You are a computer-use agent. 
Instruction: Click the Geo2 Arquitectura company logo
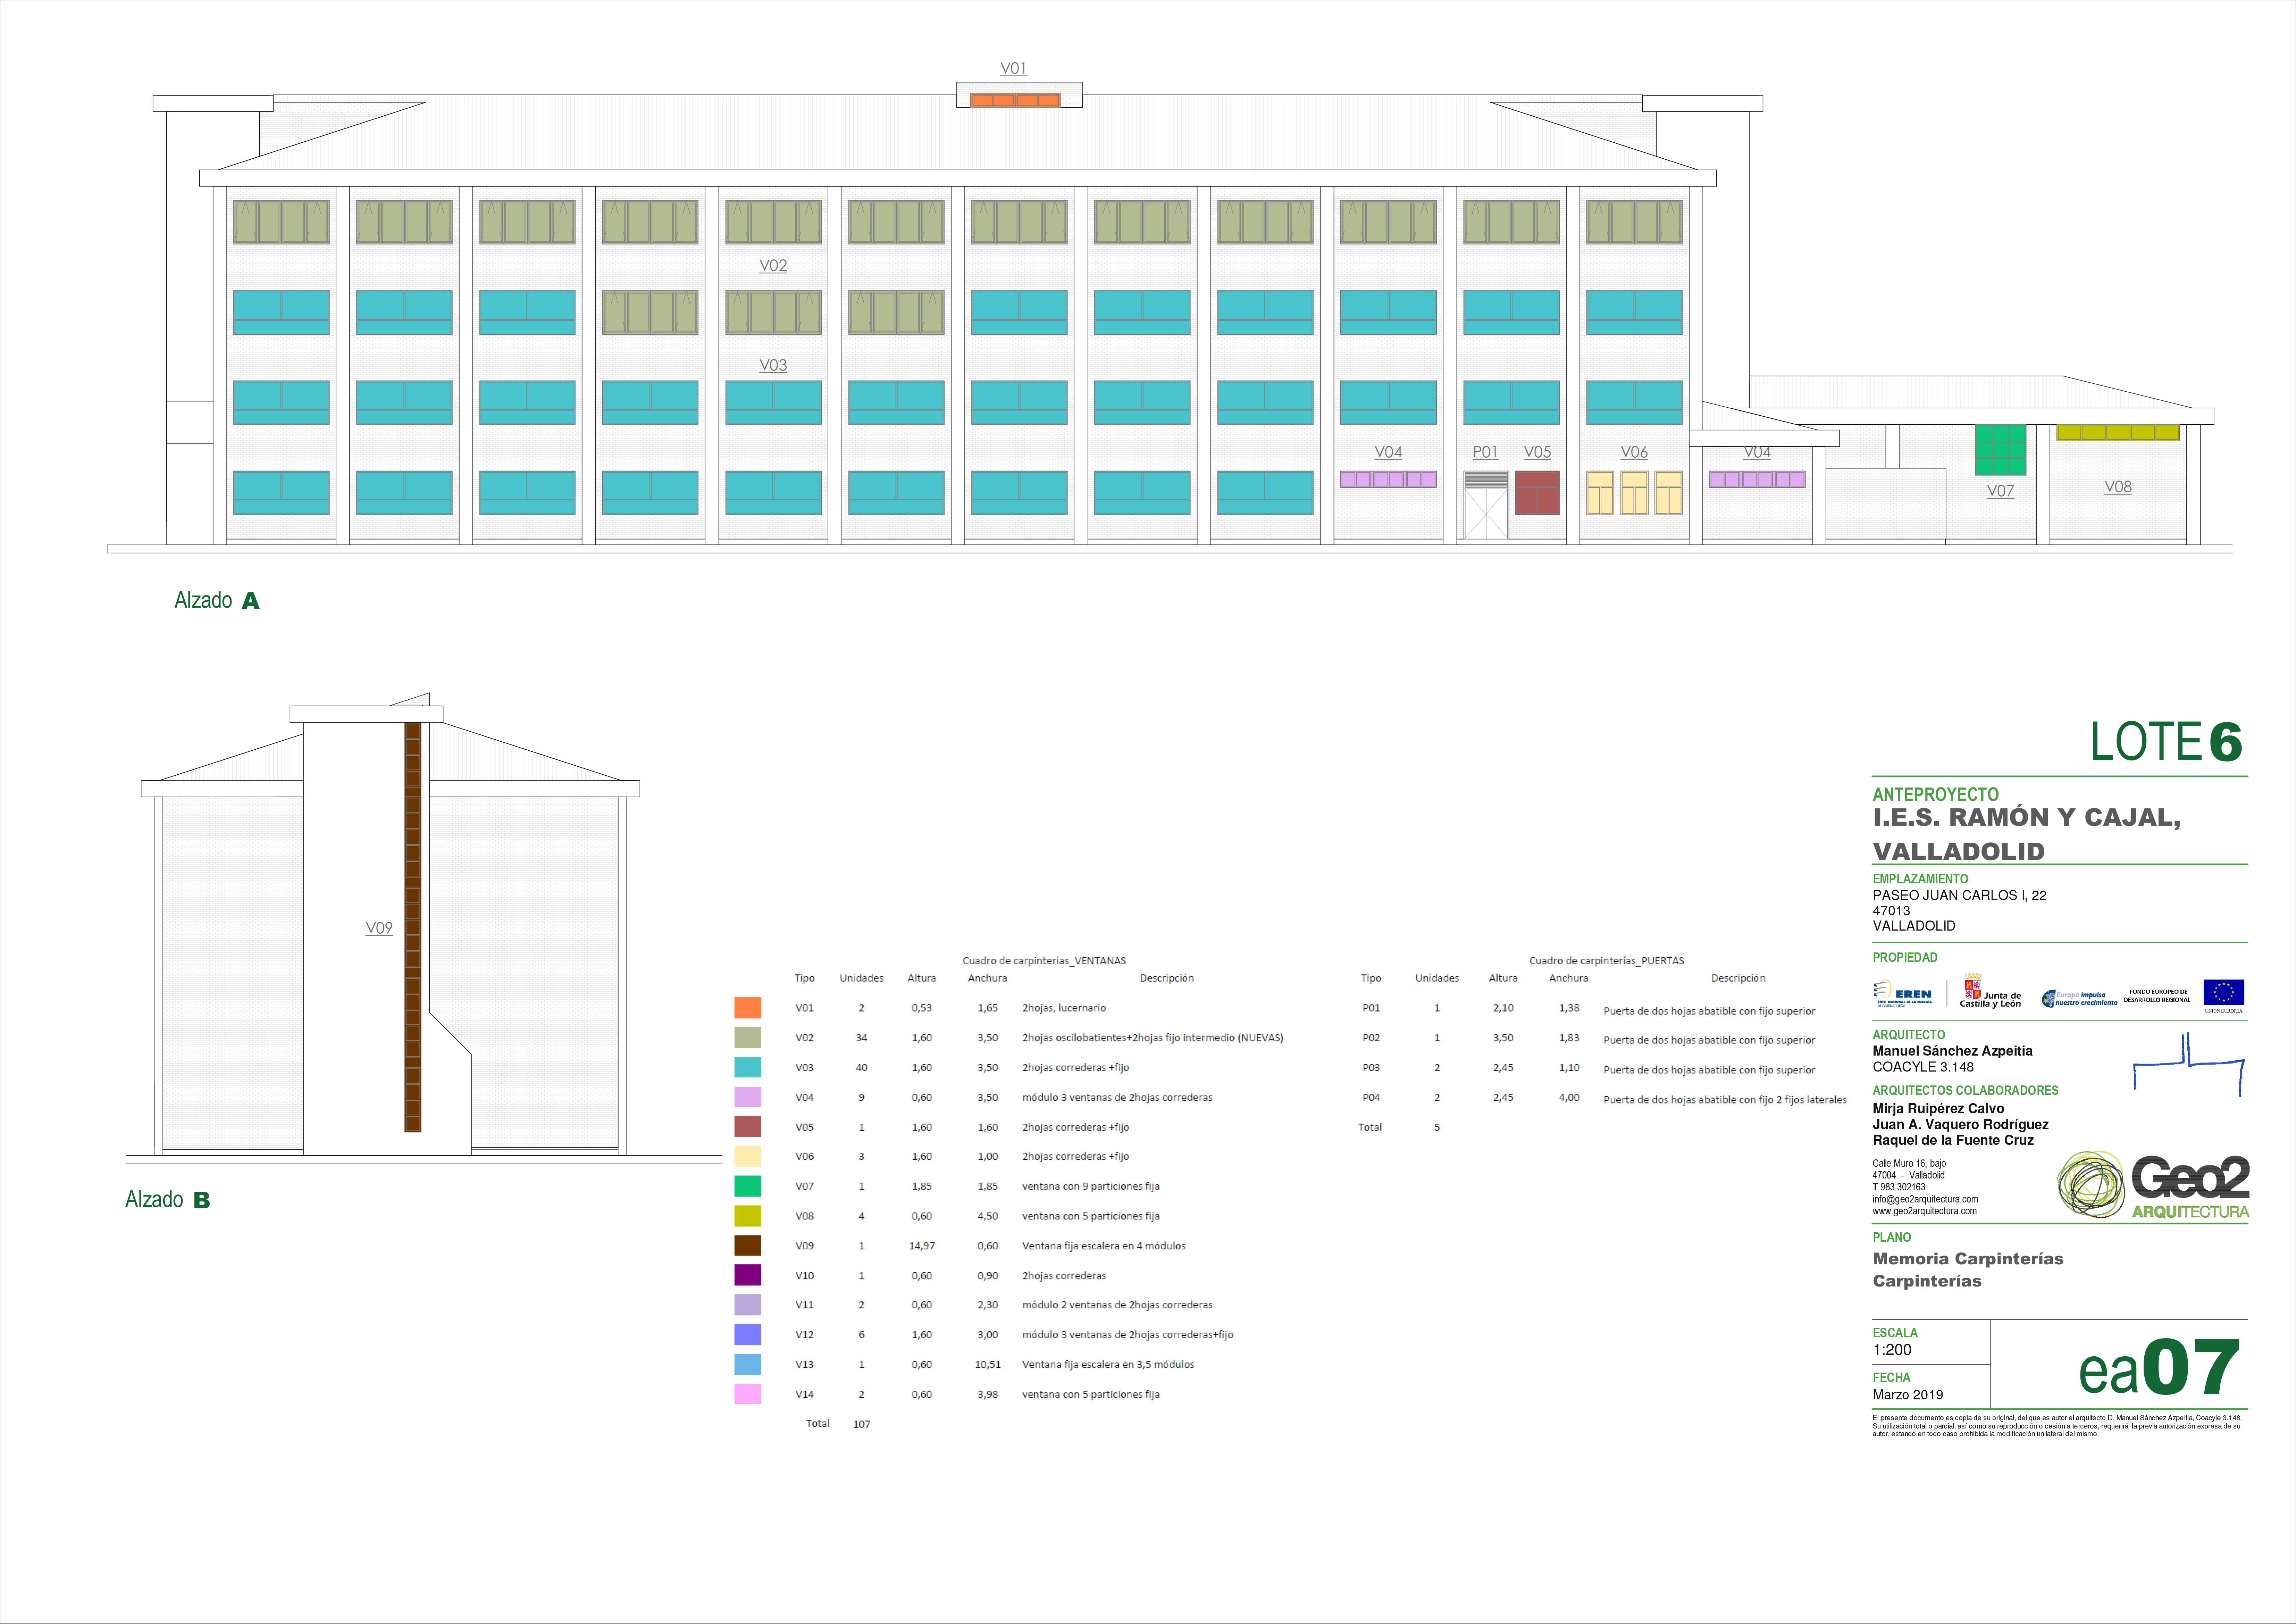tap(2153, 1185)
